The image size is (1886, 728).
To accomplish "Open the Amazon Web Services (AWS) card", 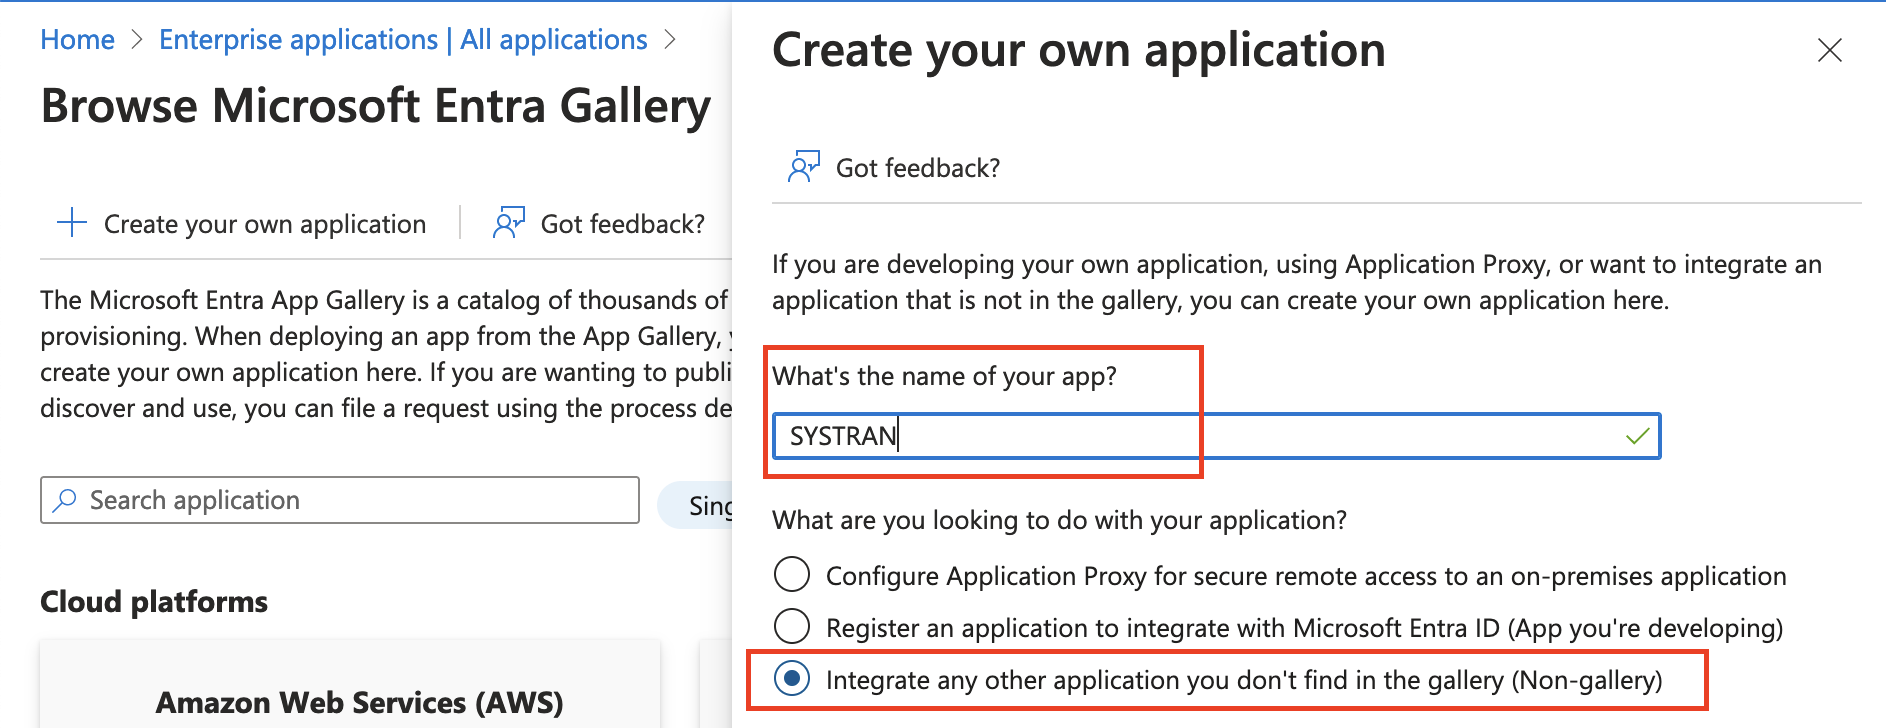I will coord(350,684).
